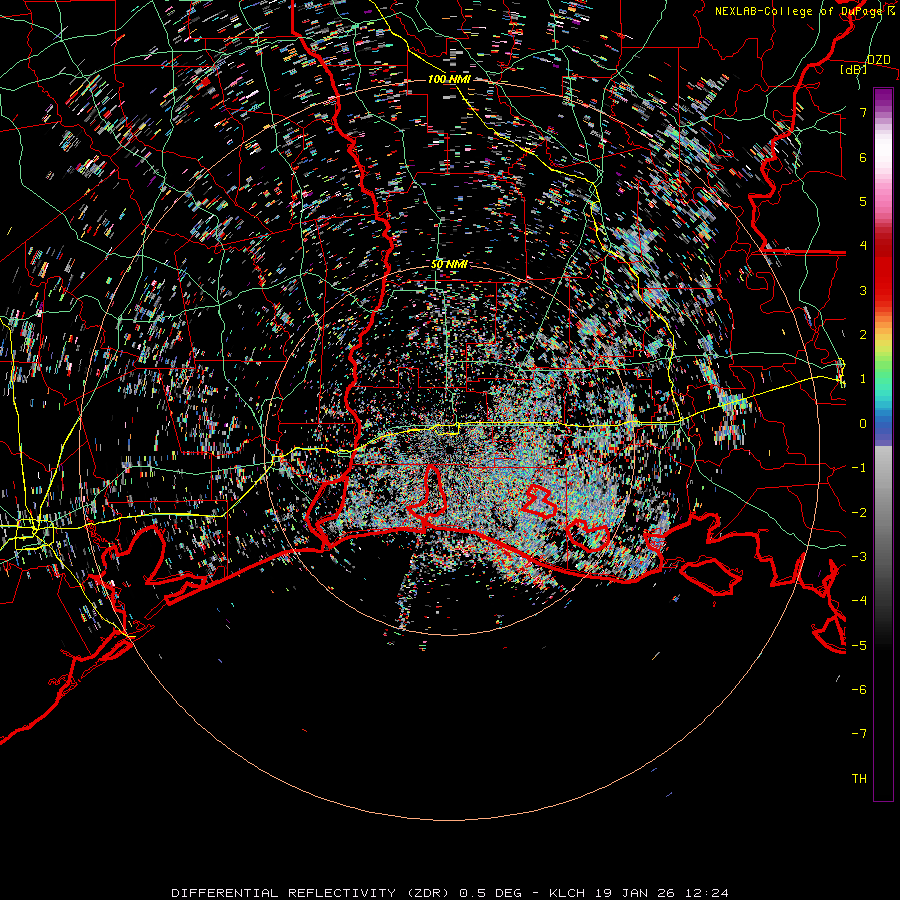The height and width of the screenshot is (900, 900).
Task: Click the "50 NMI" range ring label
Action: (449, 265)
